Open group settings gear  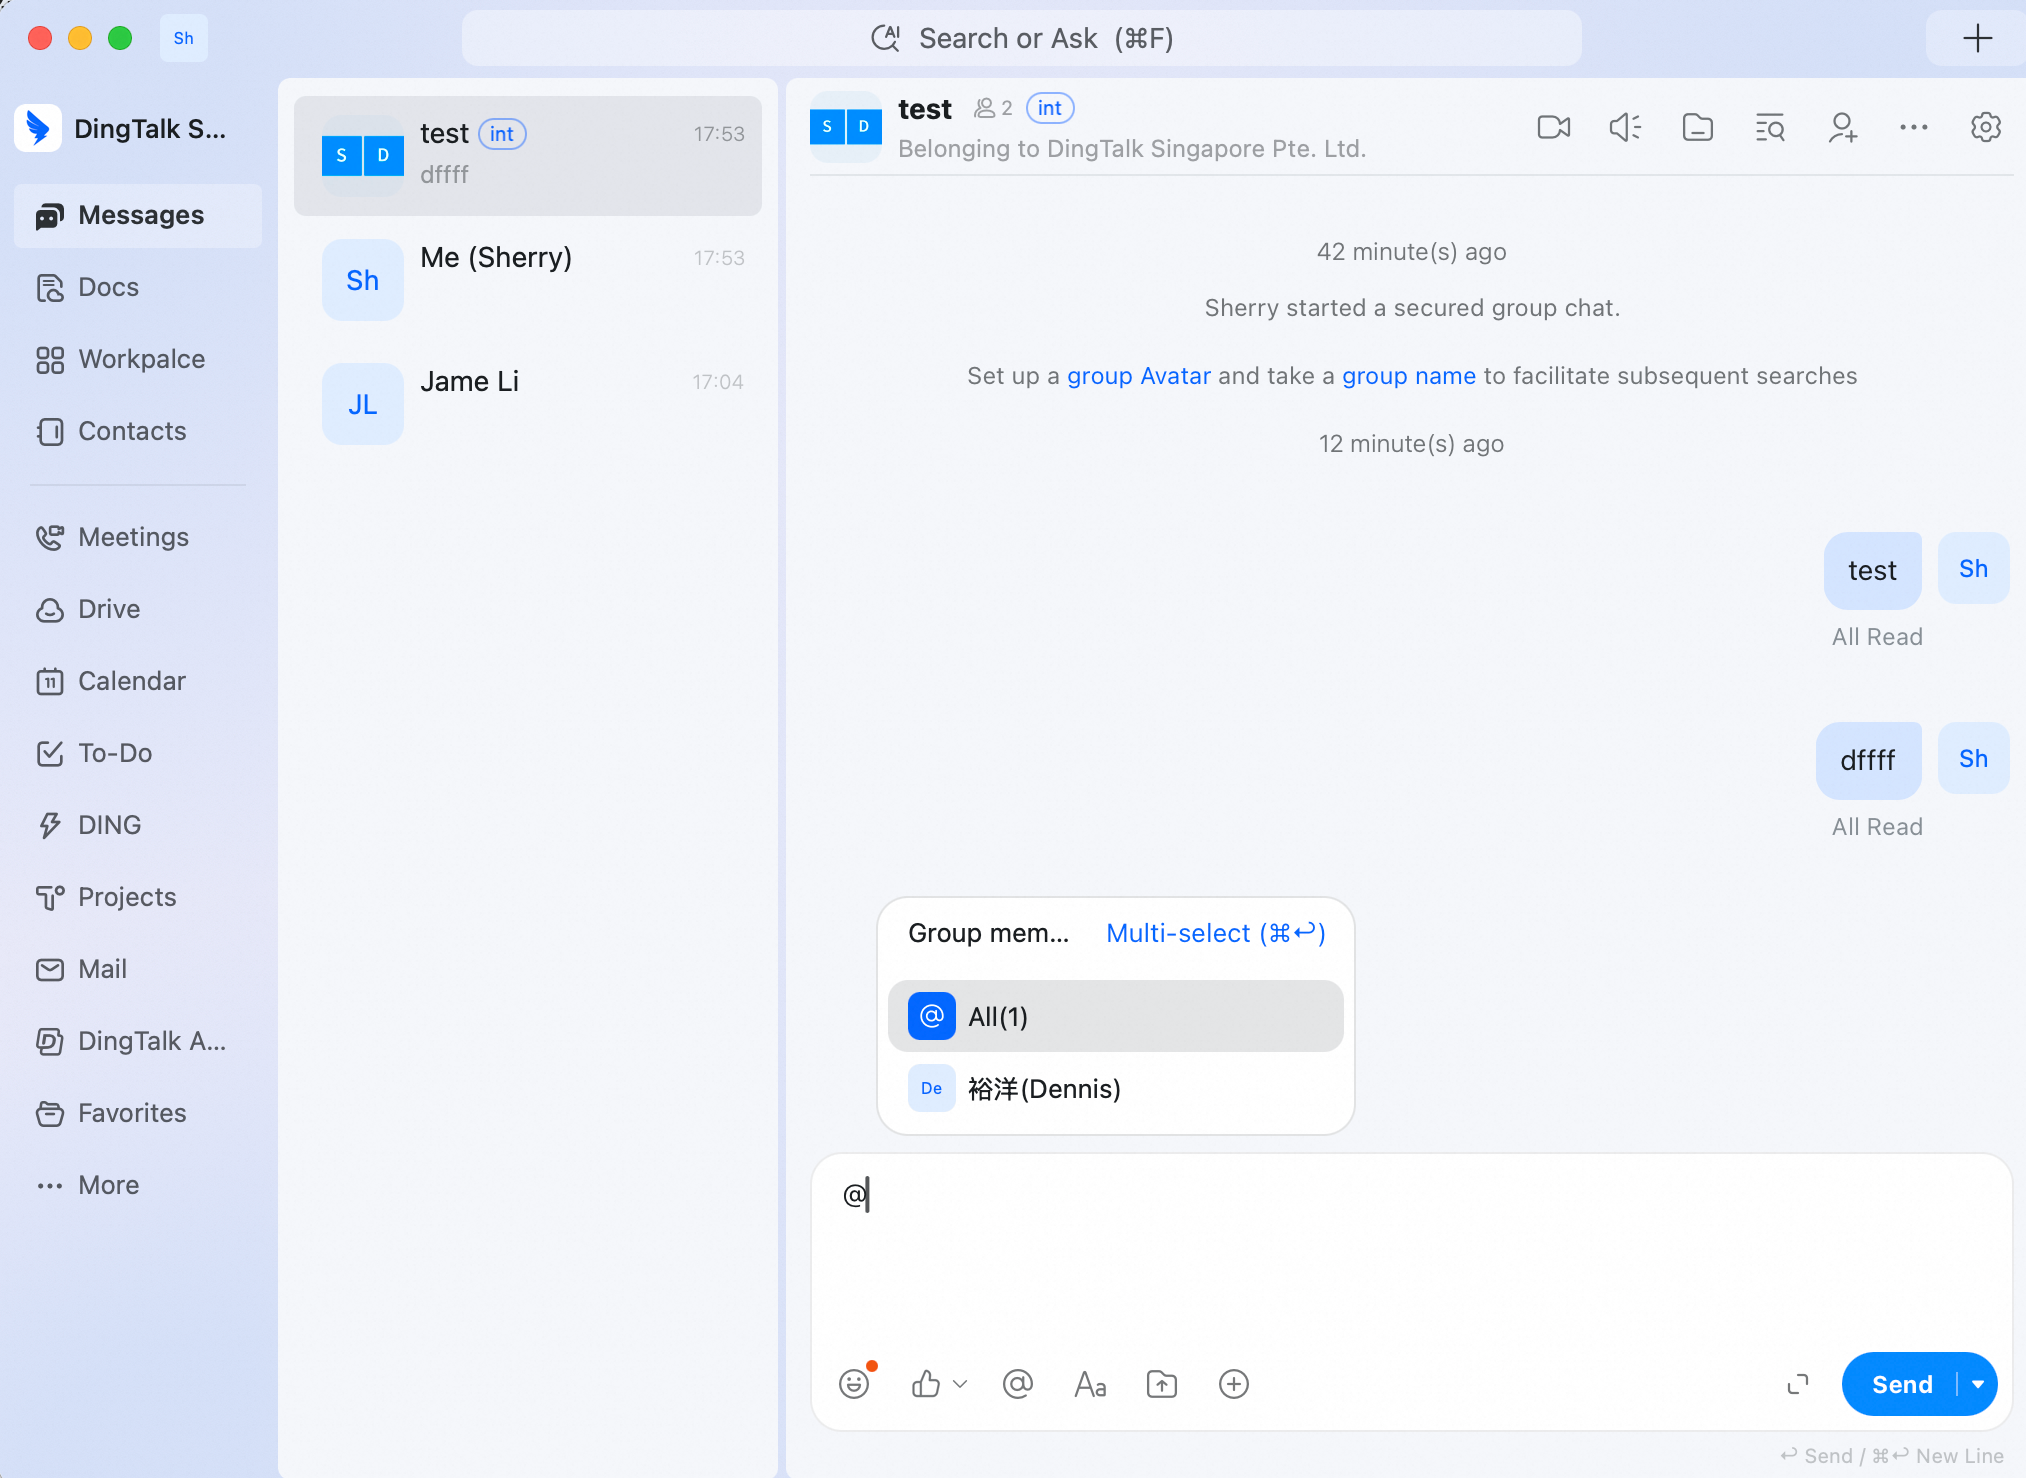tap(1986, 127)
